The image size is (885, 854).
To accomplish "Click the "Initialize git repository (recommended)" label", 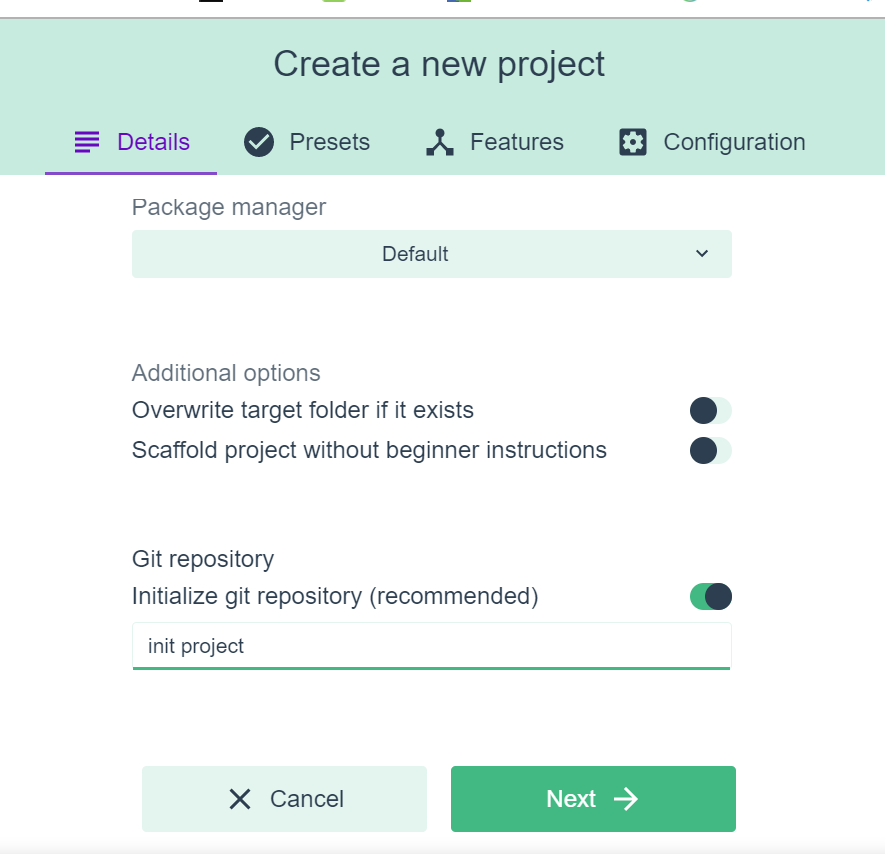I will click(335, 597).
